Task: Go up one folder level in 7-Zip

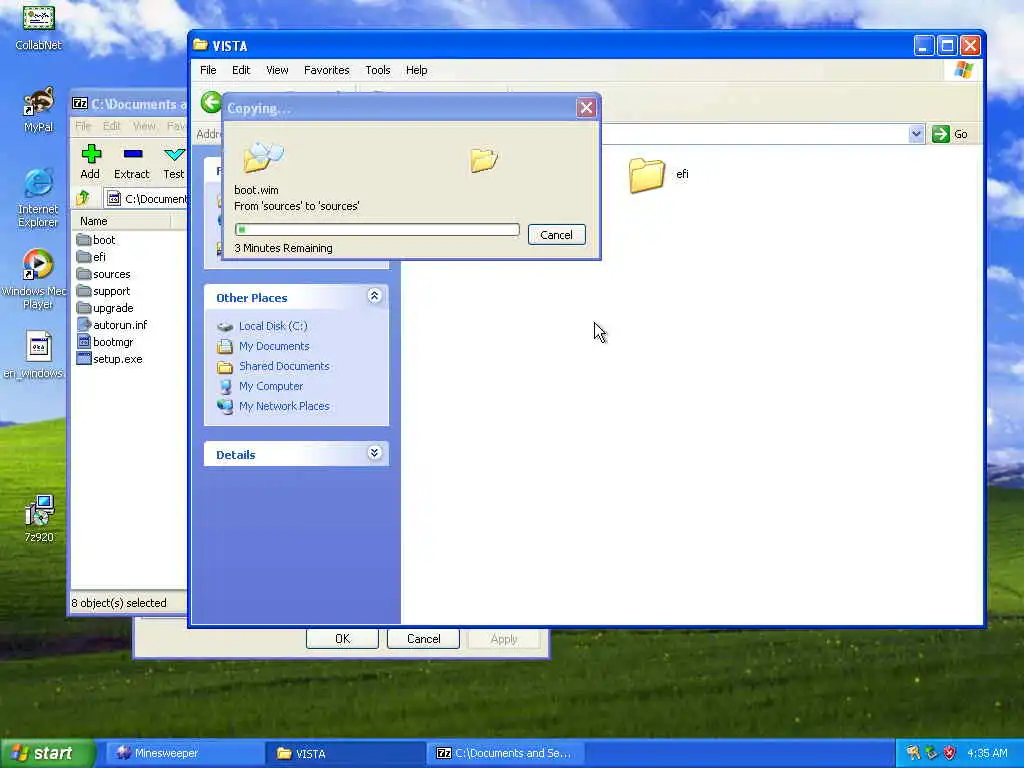Action: (84, 198)
